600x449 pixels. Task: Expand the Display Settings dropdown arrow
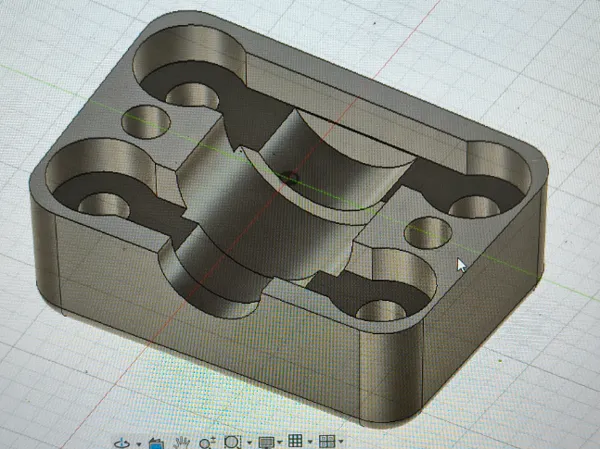[x=280, y=442]
